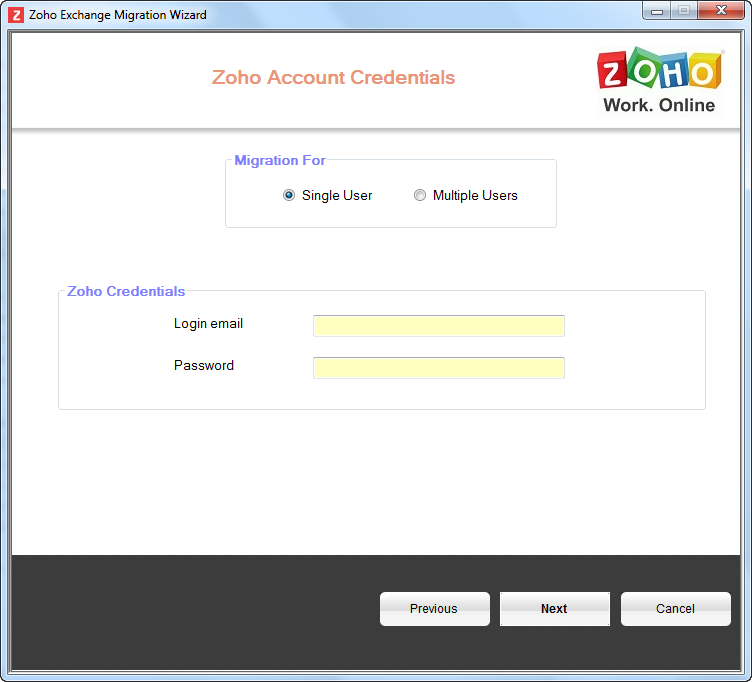Proceed with the Next button

coord(555,609)
